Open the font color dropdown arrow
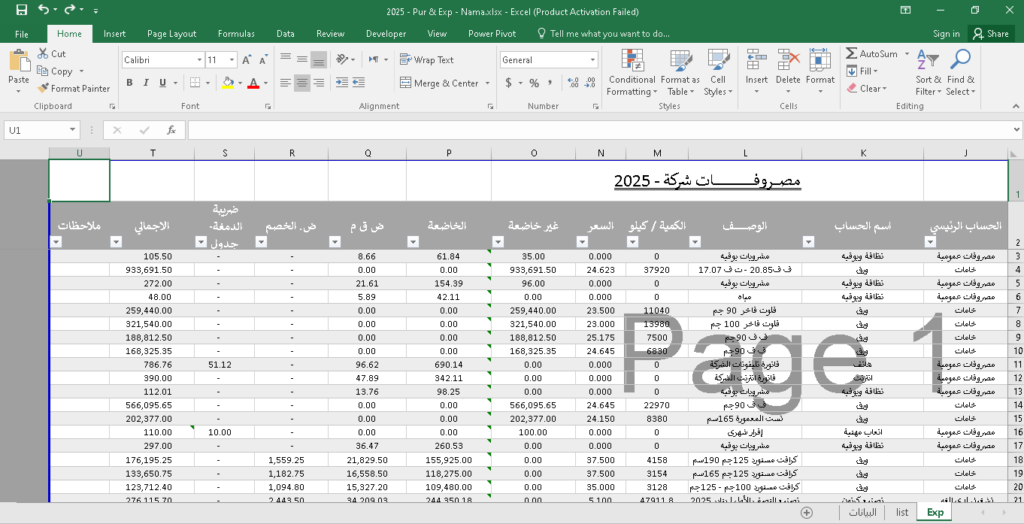This screenshot has width=1024, height=524. [x=265, y=83]
